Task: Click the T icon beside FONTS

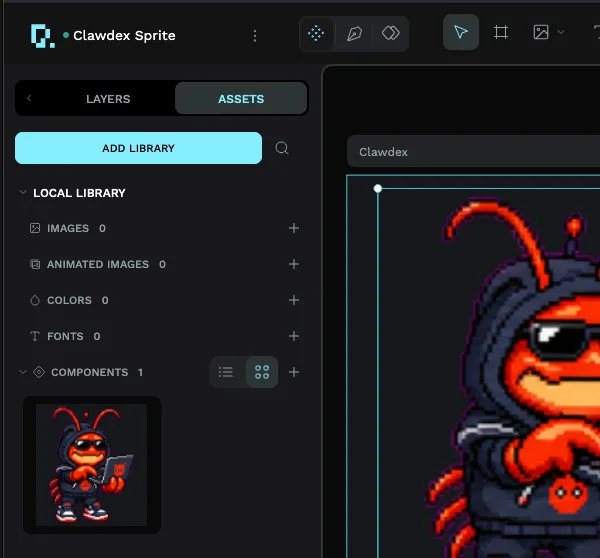Action: tap(35, 336)
